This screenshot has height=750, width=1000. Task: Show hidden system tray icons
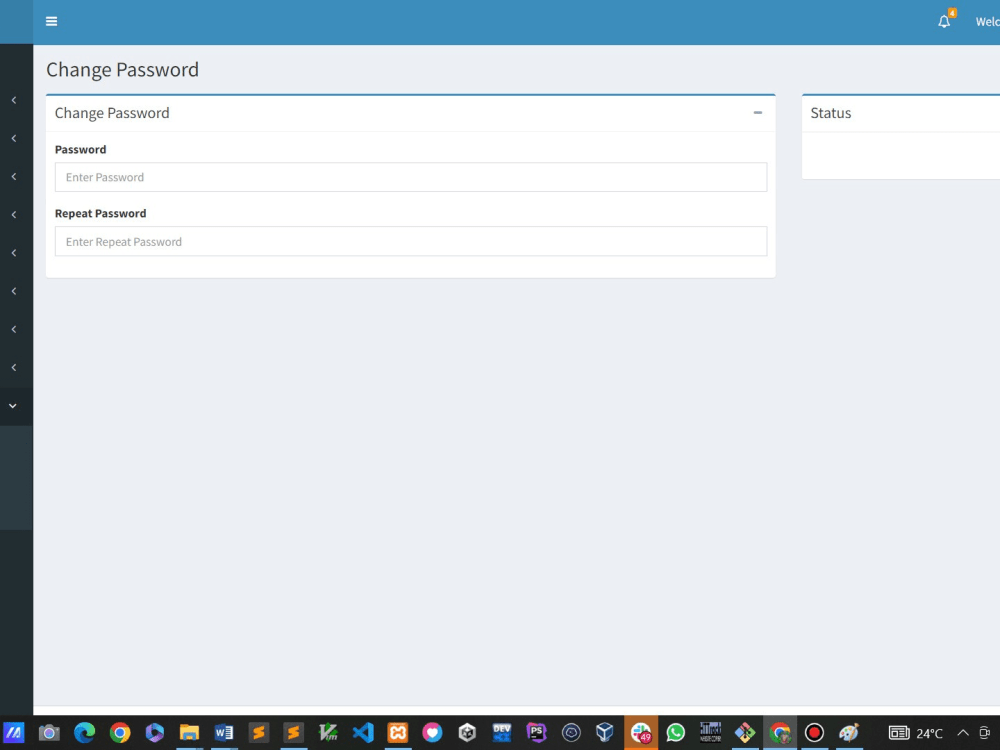point(963,733)
